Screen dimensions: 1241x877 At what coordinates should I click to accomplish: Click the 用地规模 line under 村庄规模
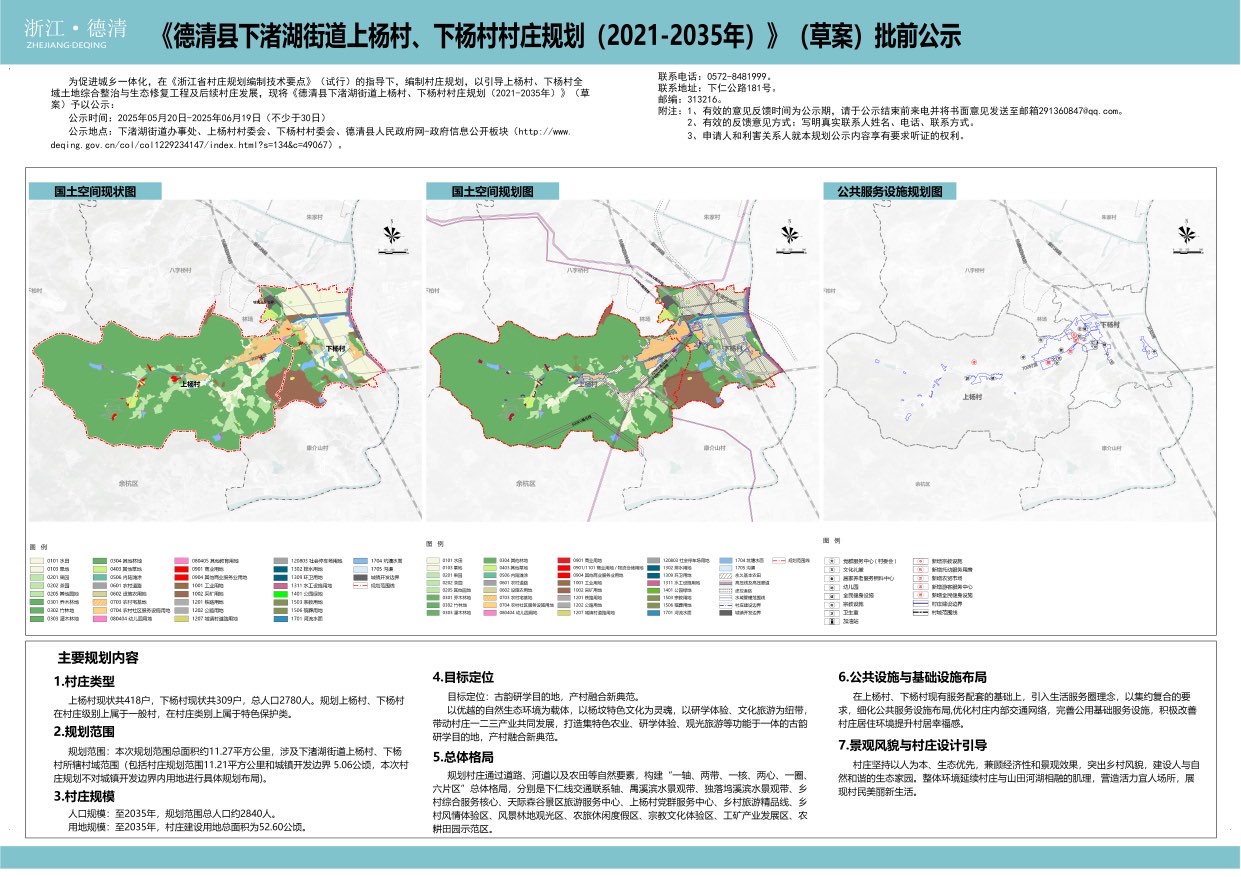tap(187, 827)
